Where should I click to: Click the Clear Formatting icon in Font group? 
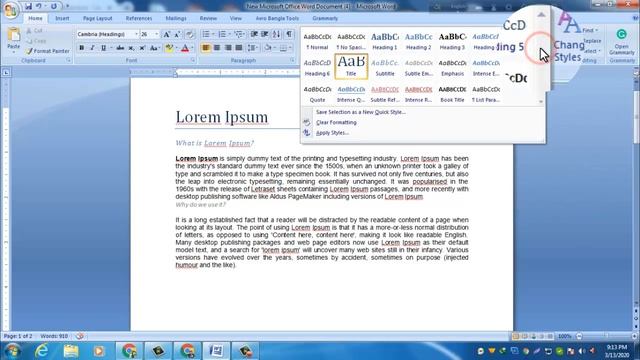[x=189, y=34]
